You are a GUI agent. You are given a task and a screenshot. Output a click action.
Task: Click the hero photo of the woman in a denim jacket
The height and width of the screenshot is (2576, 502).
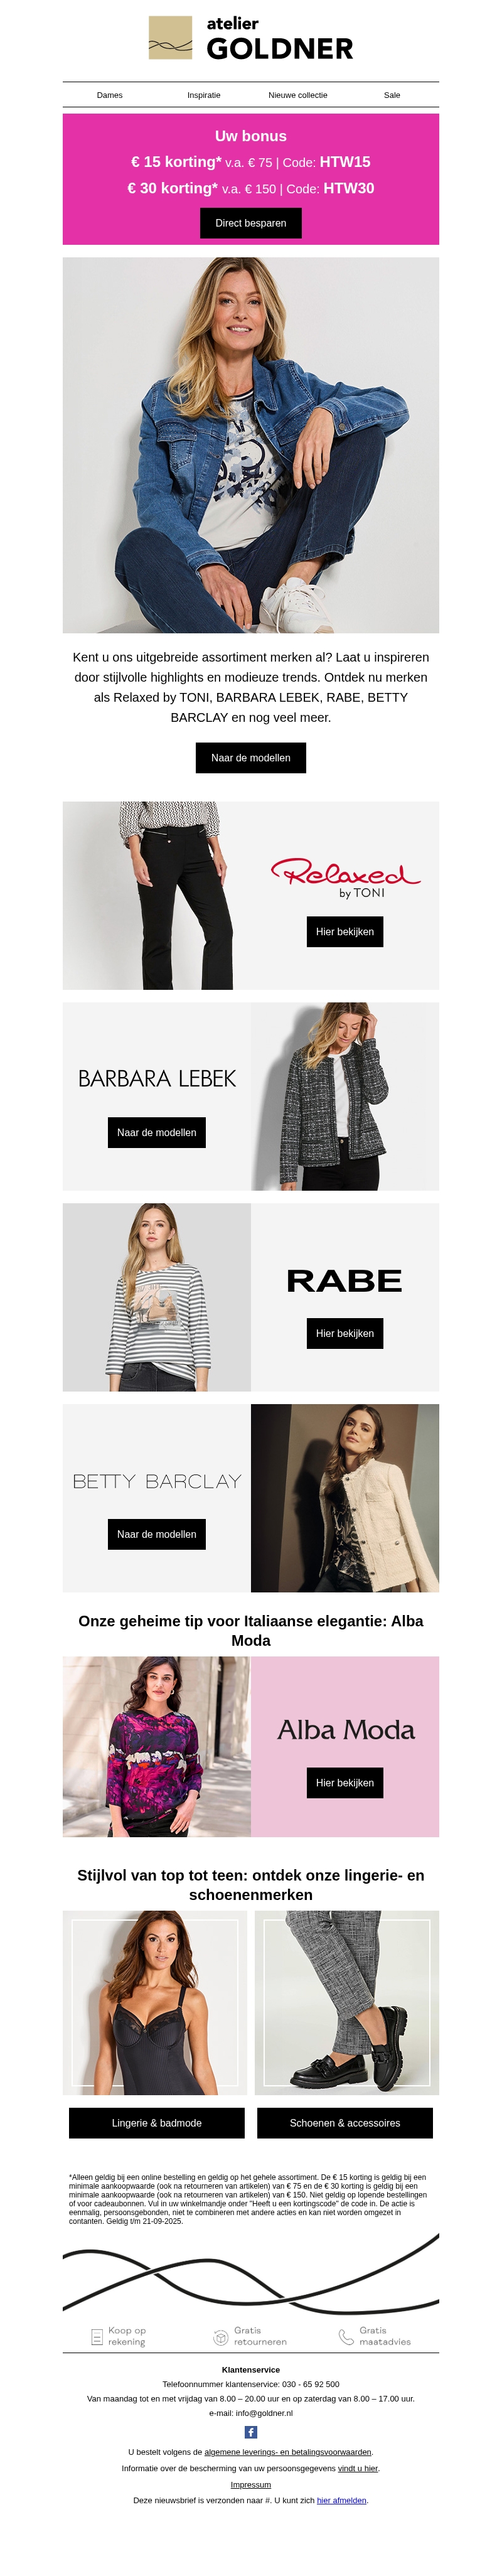(251, 445)
